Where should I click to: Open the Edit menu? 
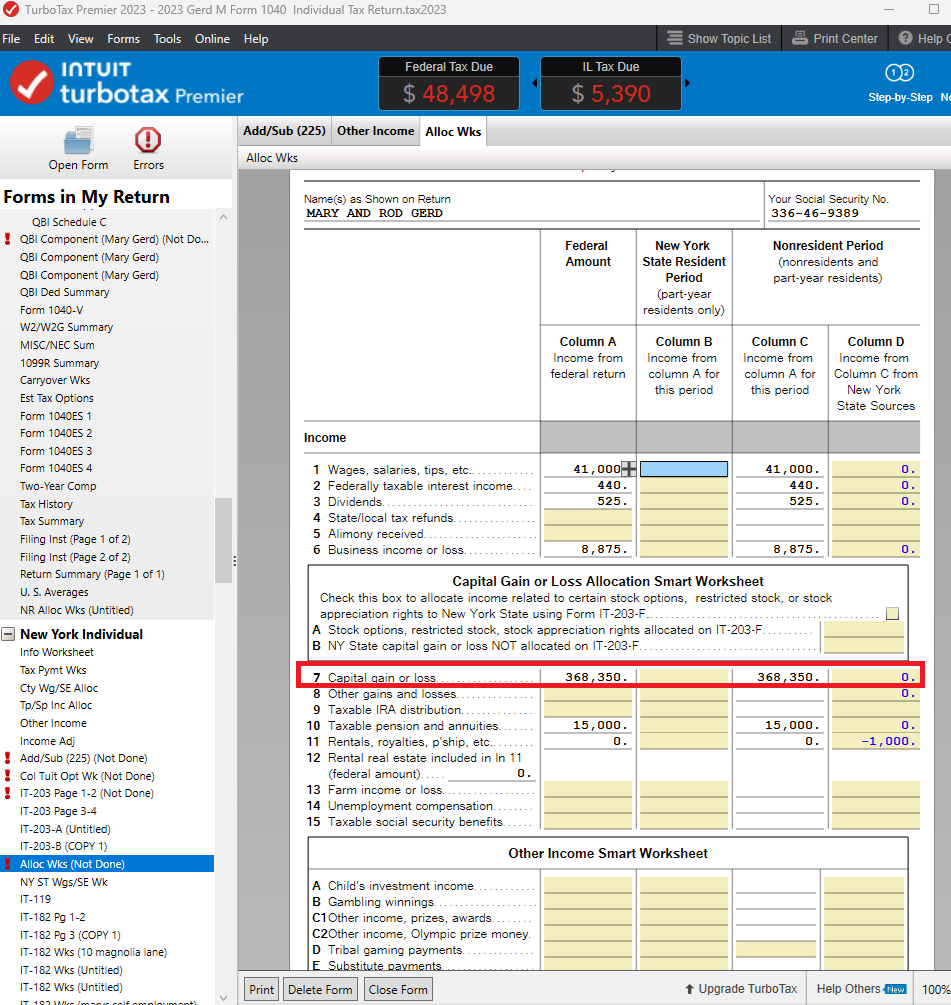pos(44,38)
